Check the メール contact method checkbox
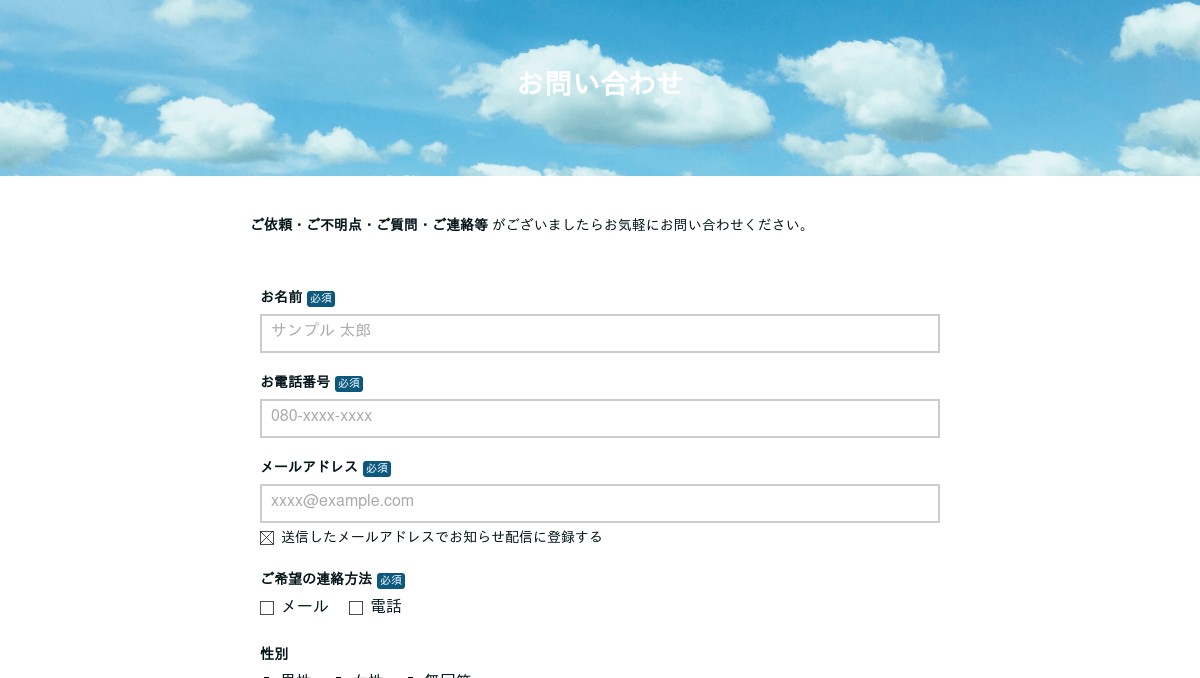The image size is (1200, 678). point(267,607)
